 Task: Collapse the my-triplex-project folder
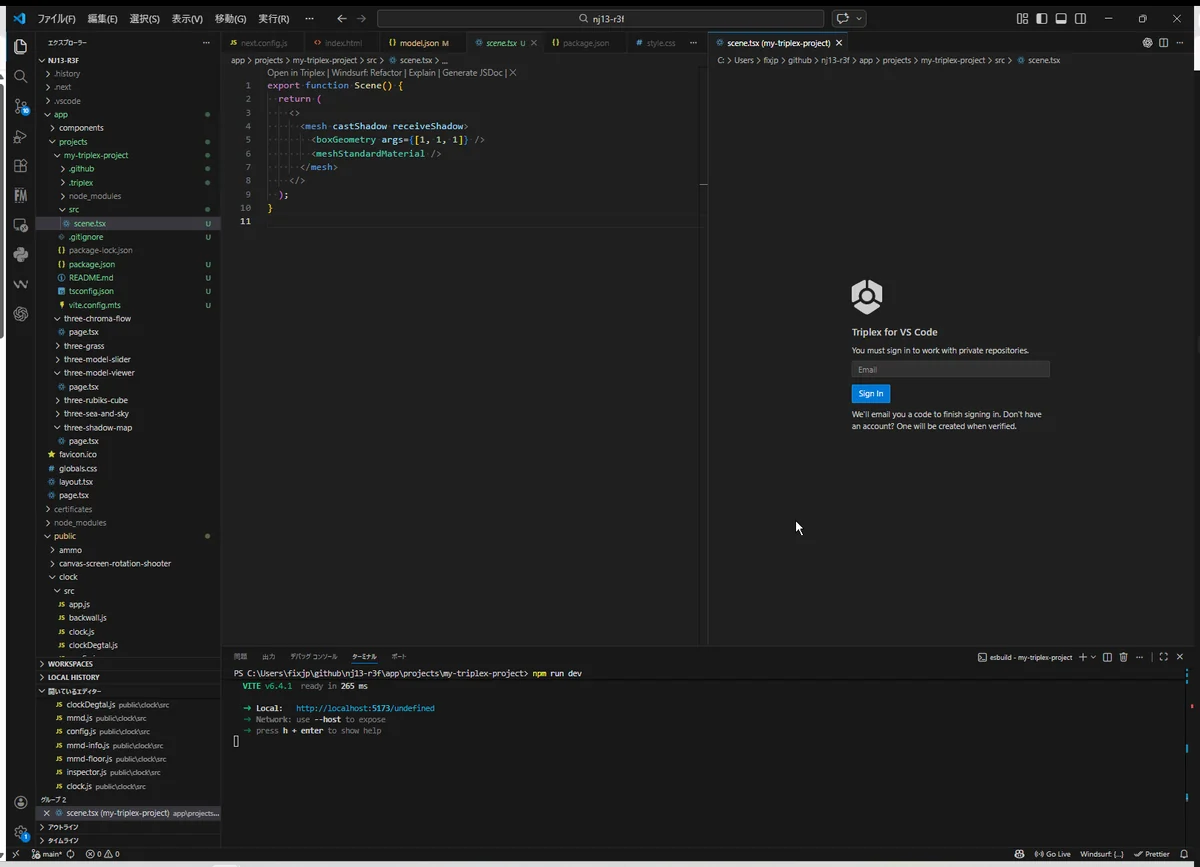pos(95,155)
